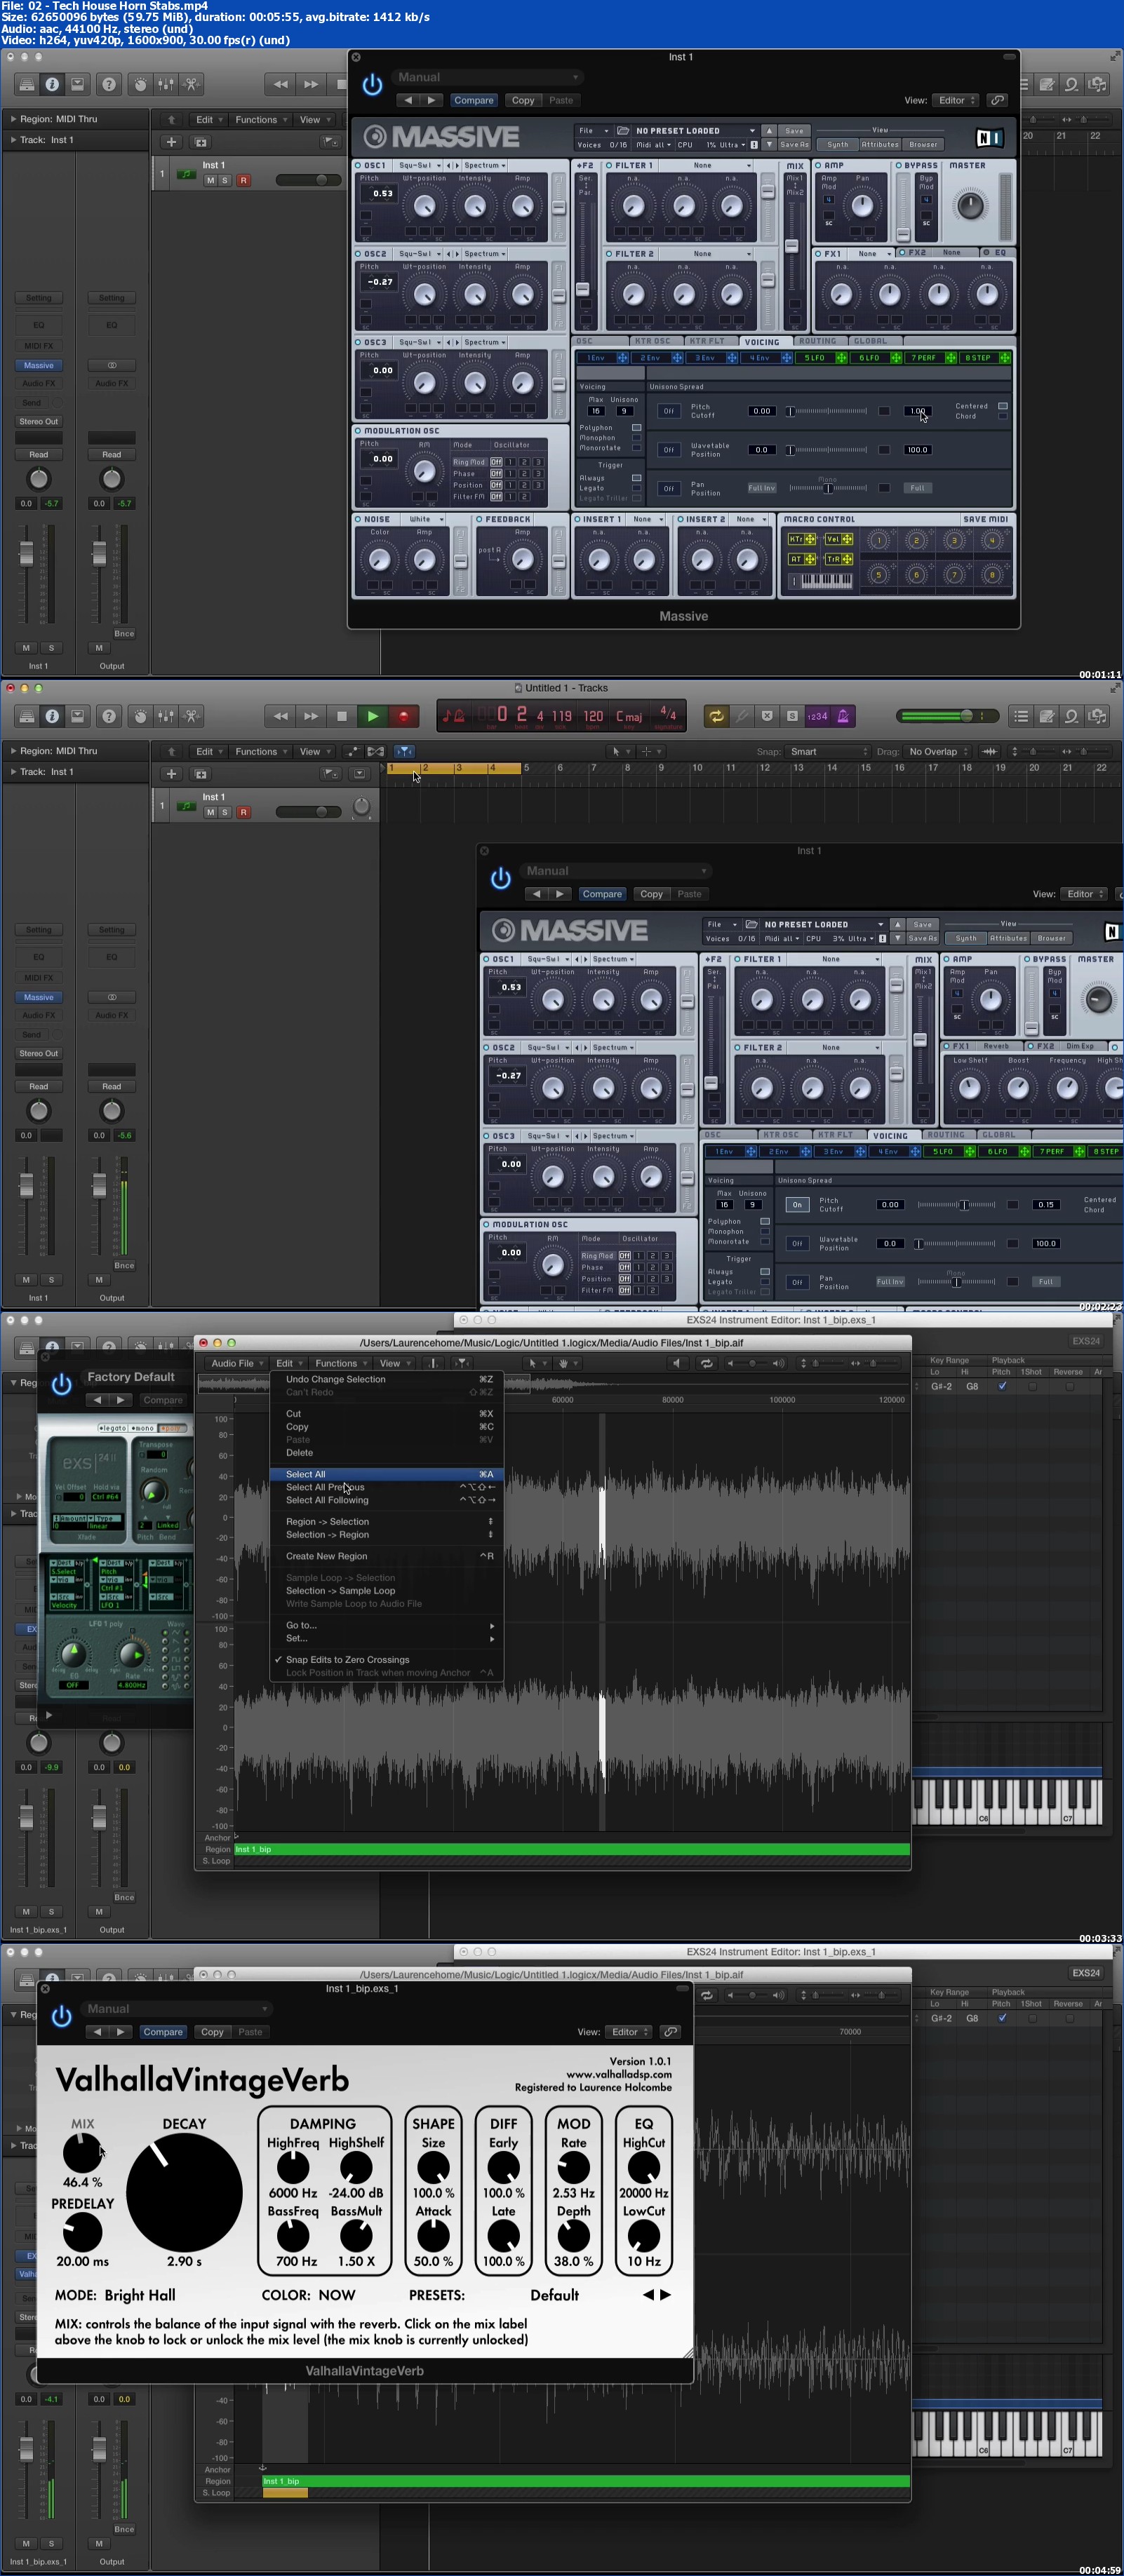The image size is (1124, 2576).
Task: Click the Vel macro source in Massive
Action: click(838, 539)
